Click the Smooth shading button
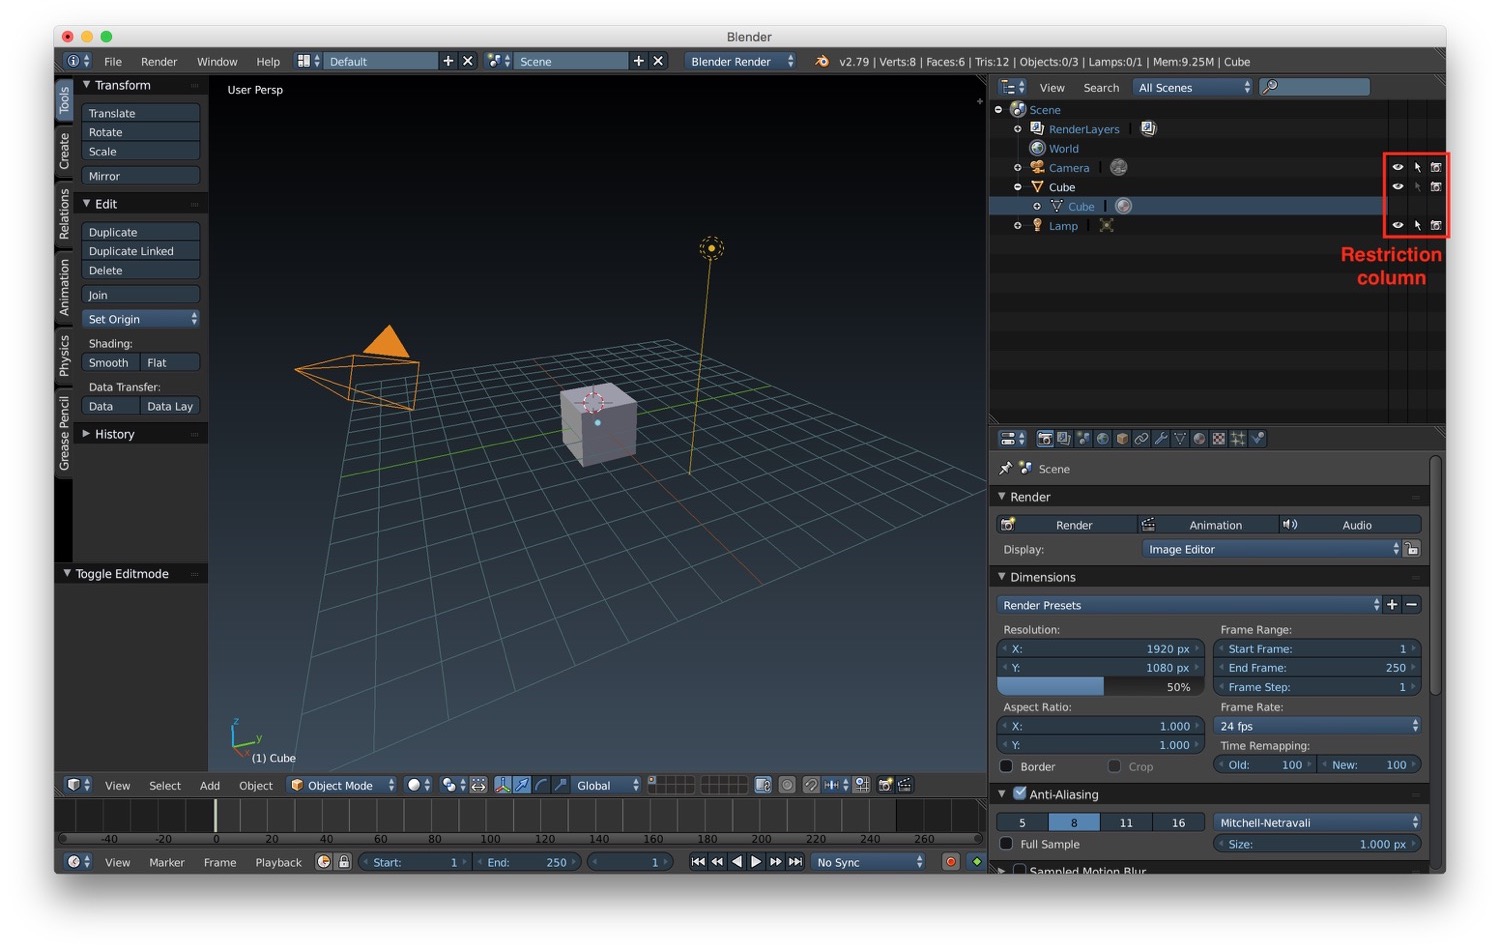1500x947 pixels. pyautogui.click(x=111, y=363)
